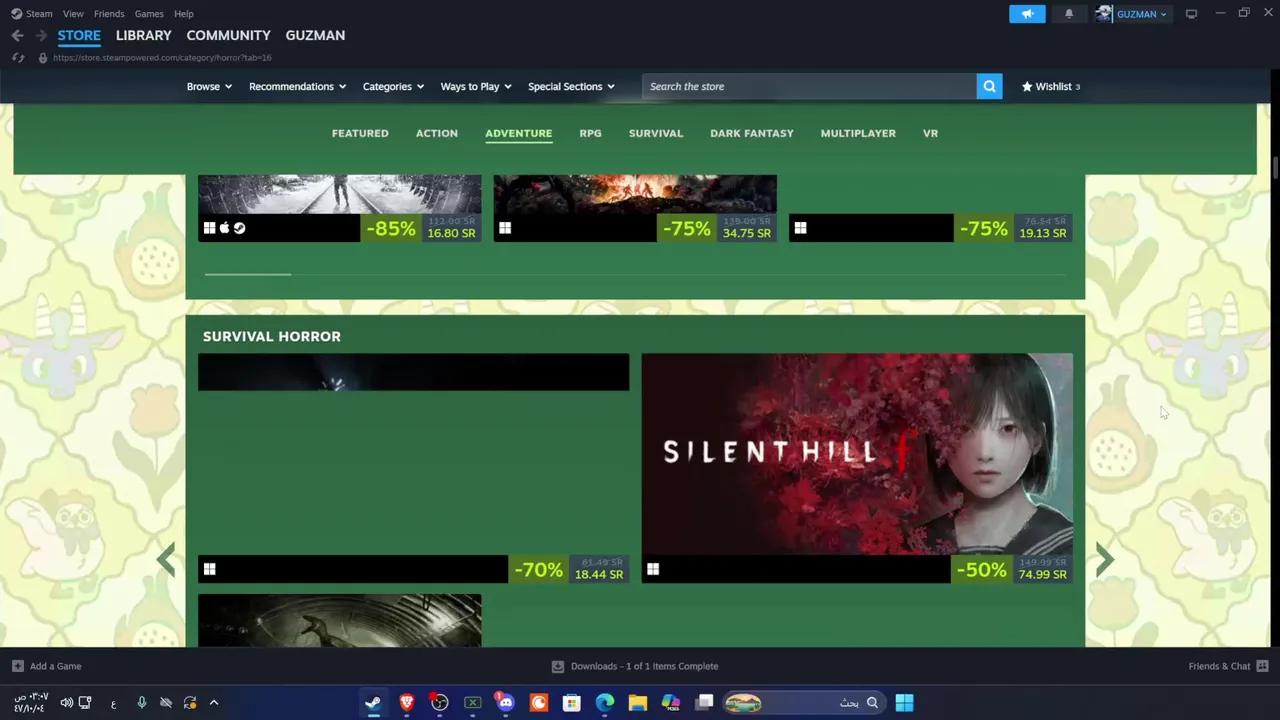The height and width of the screenshot is (720, 1280).
Task: Open File Explorer from taskbar
Action: (638, 703)
